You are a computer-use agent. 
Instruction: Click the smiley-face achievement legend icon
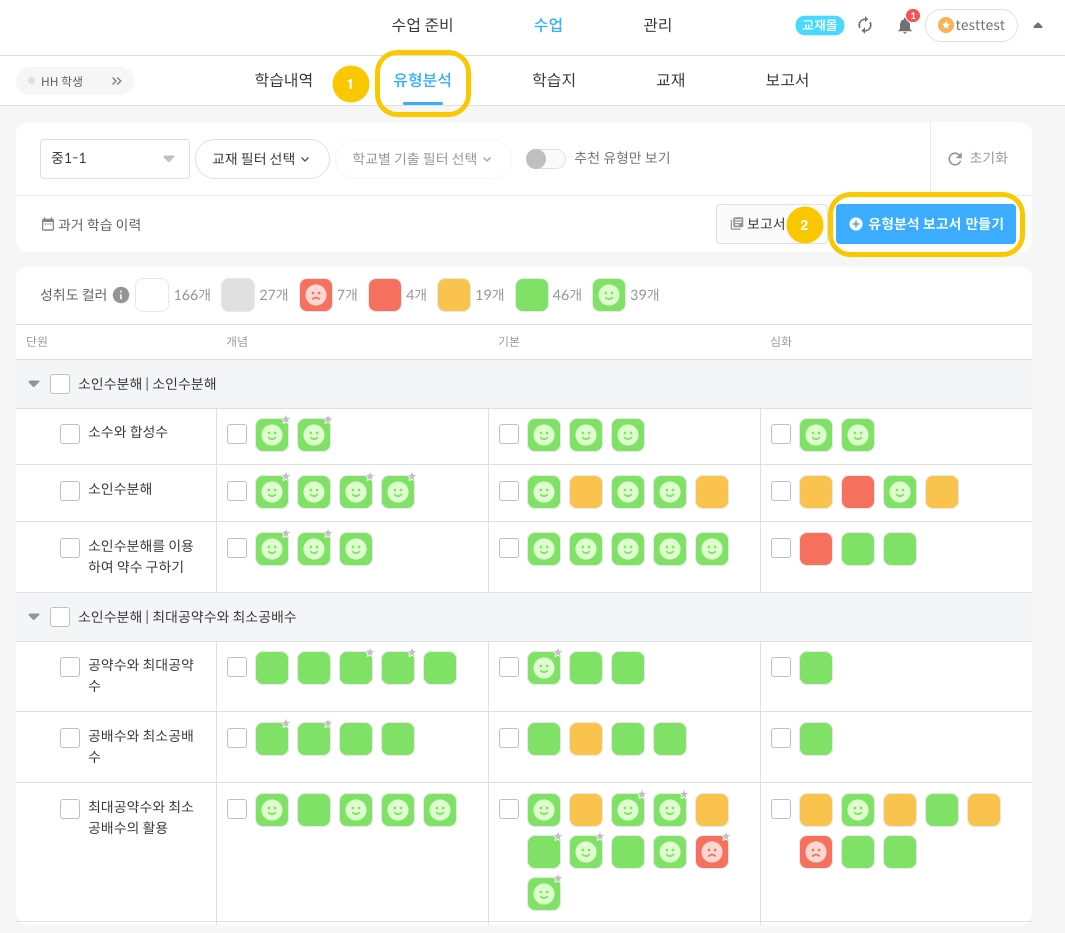tap(609, 295)
